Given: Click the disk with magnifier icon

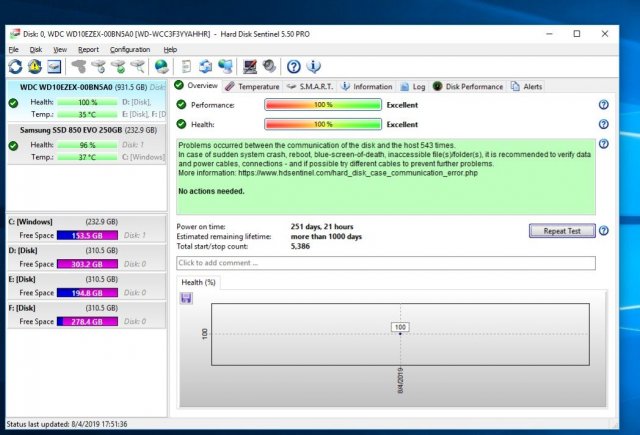Looking at the screenshot, I should pos(138,66).
